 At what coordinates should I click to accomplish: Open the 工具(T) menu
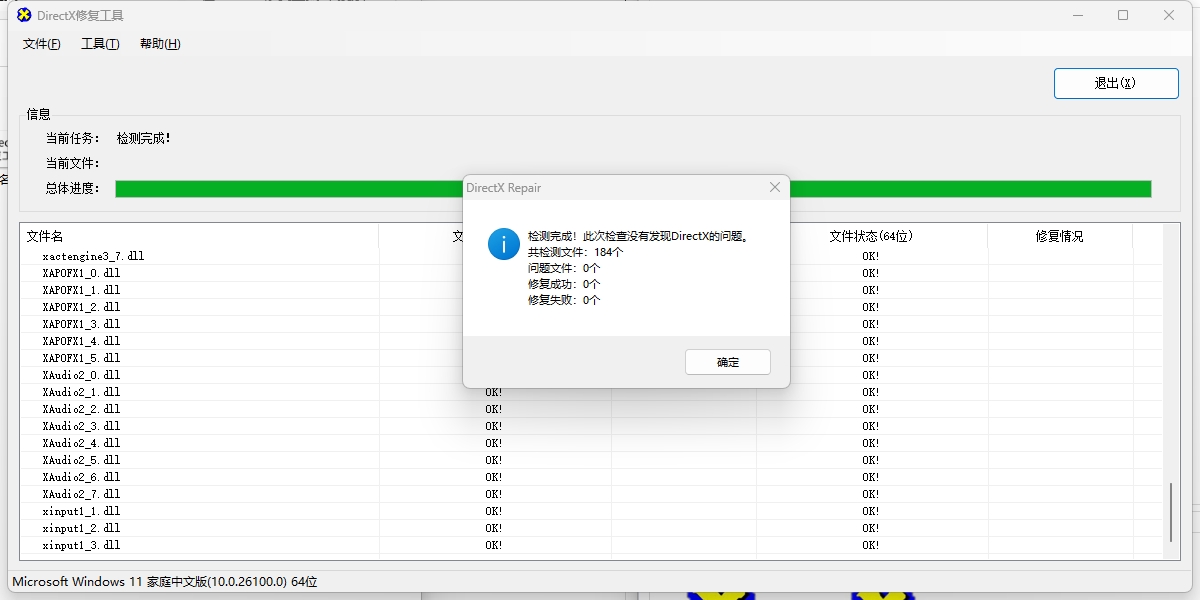(x=100, y=44)
